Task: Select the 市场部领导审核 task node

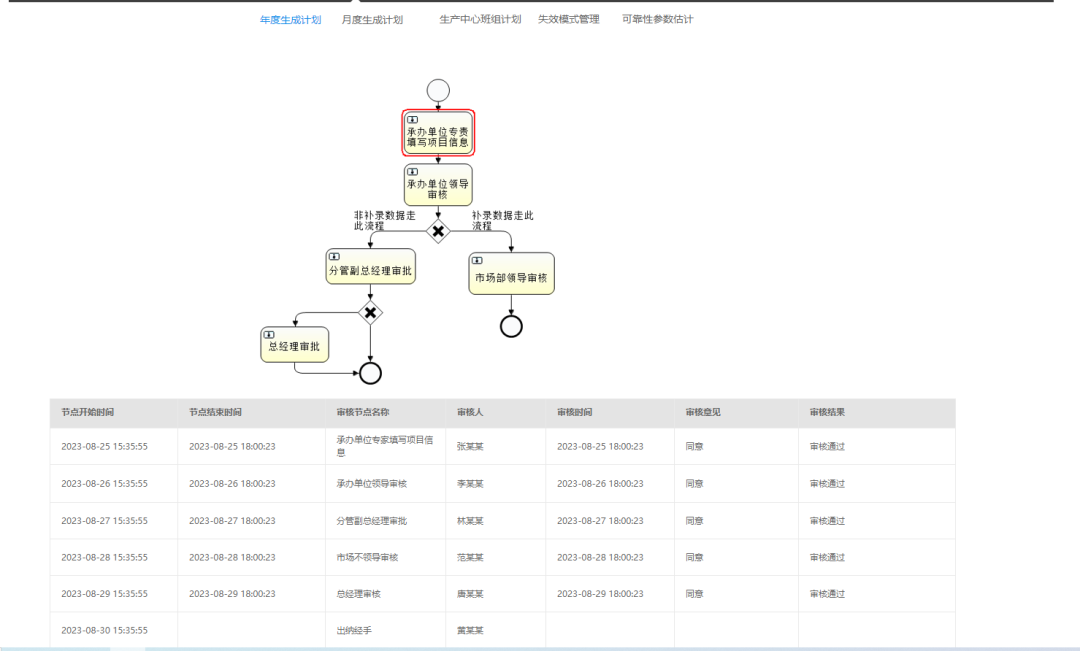Action: (511, 274)
